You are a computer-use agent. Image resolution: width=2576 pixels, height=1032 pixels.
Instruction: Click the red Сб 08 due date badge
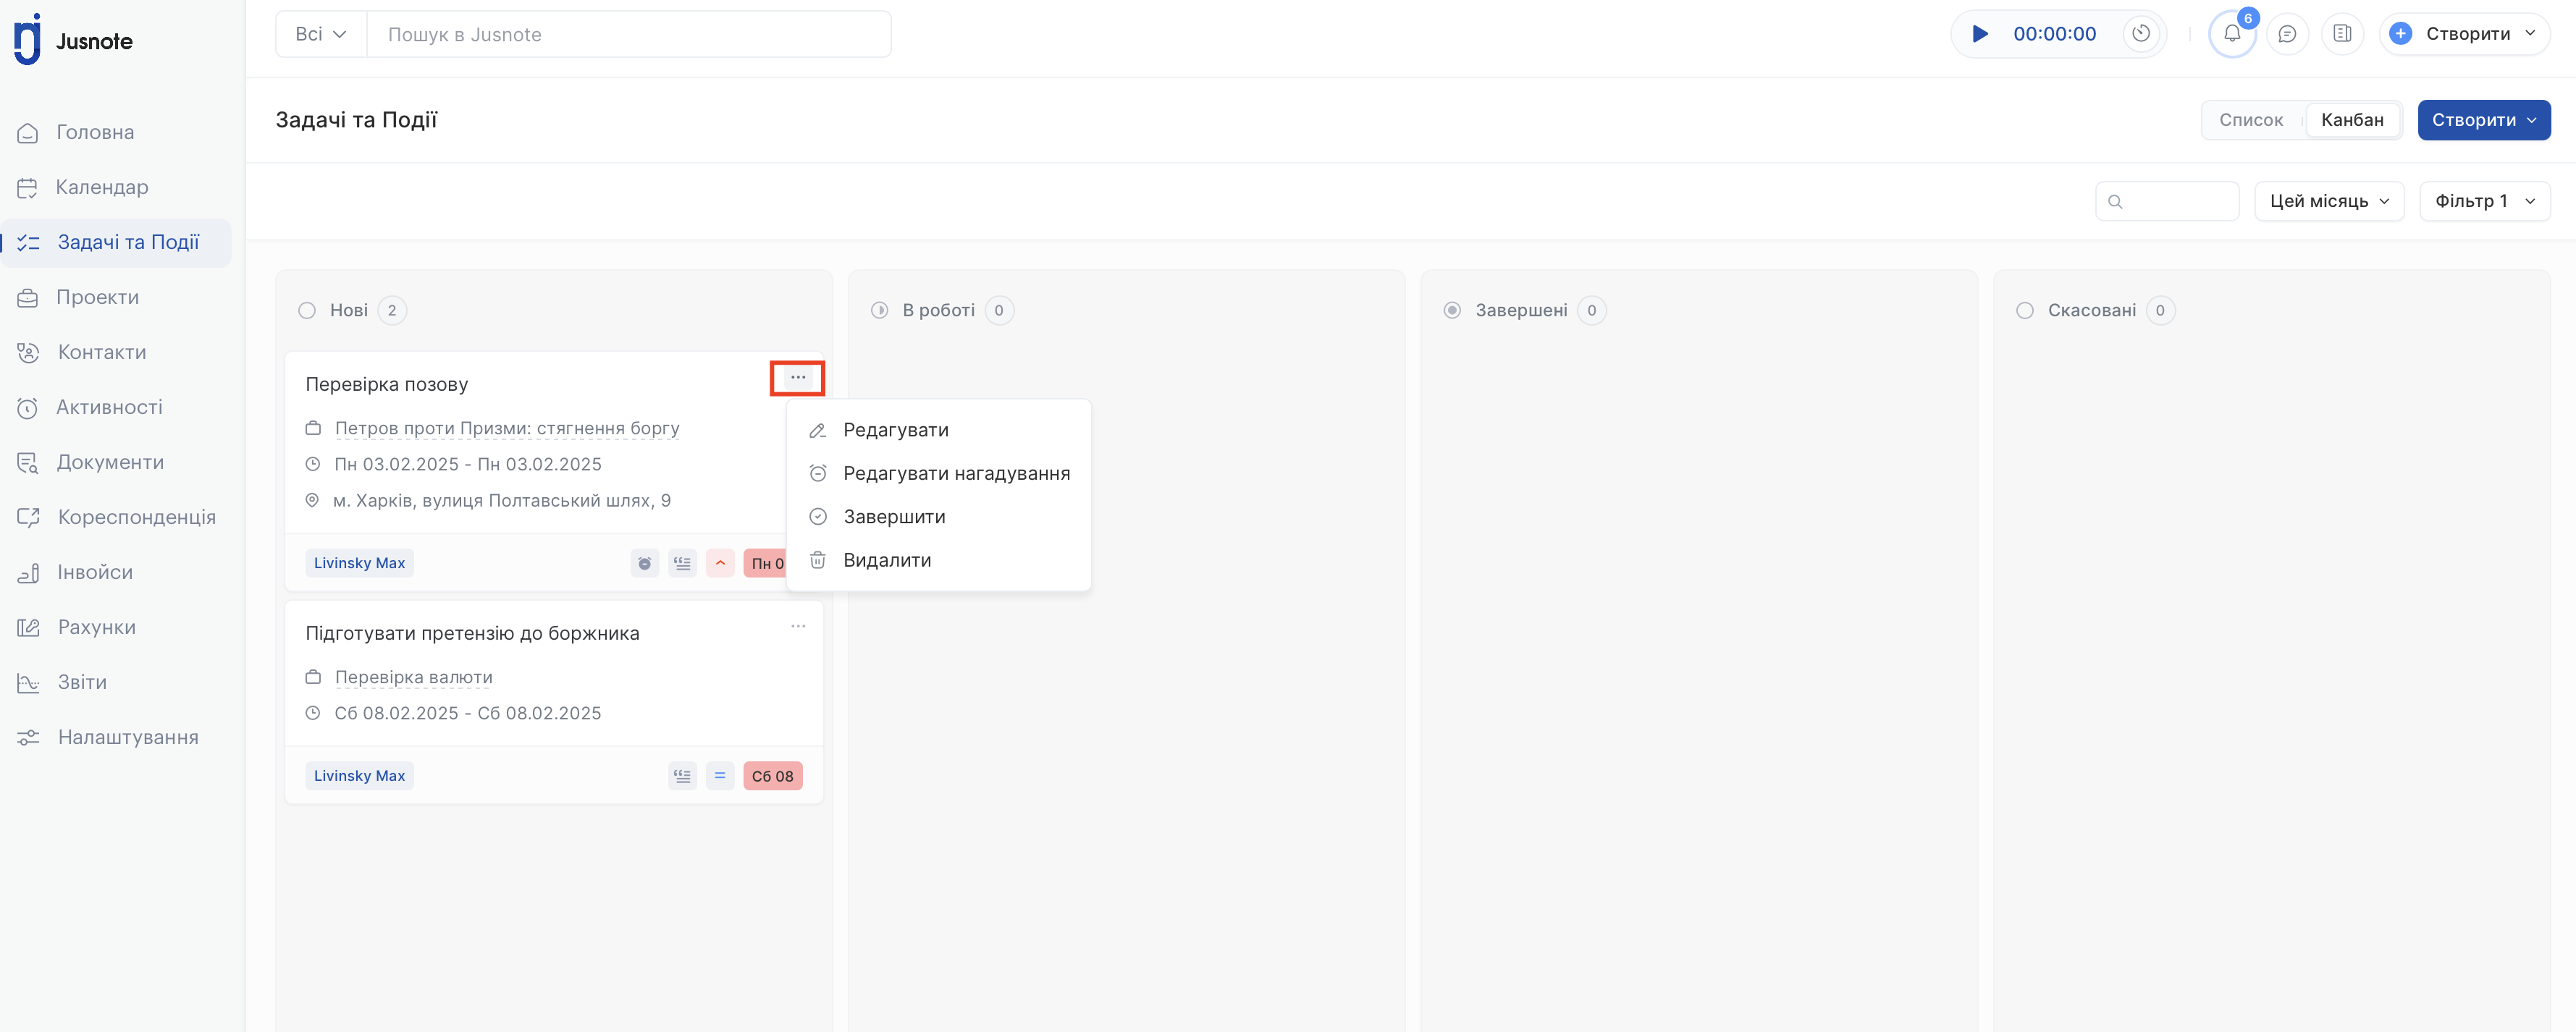773,776
